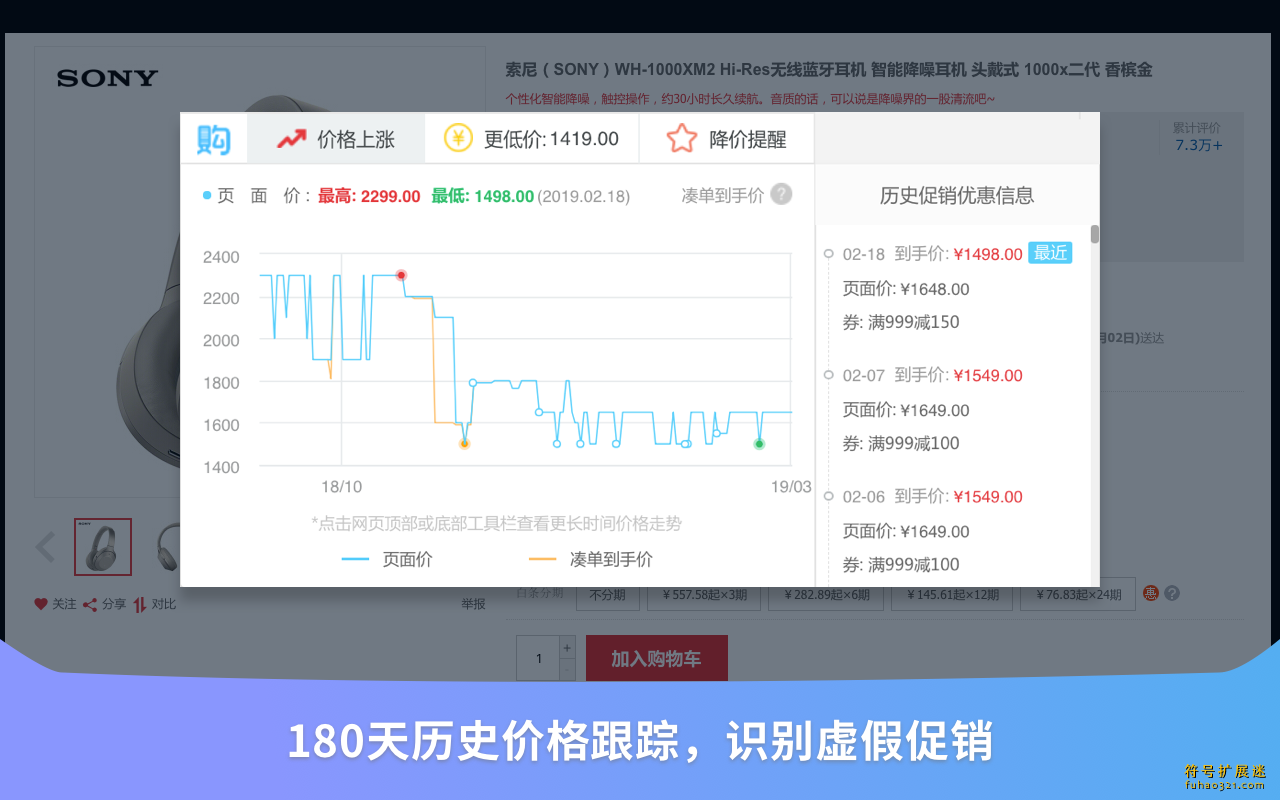
Task: Click the 关注 heart icon
Action: [41, 604]
